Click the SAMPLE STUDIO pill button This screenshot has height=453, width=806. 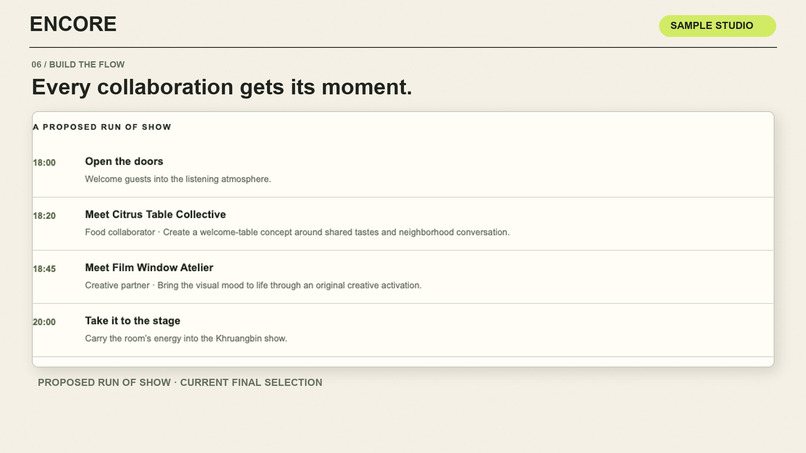click(717, 26)
